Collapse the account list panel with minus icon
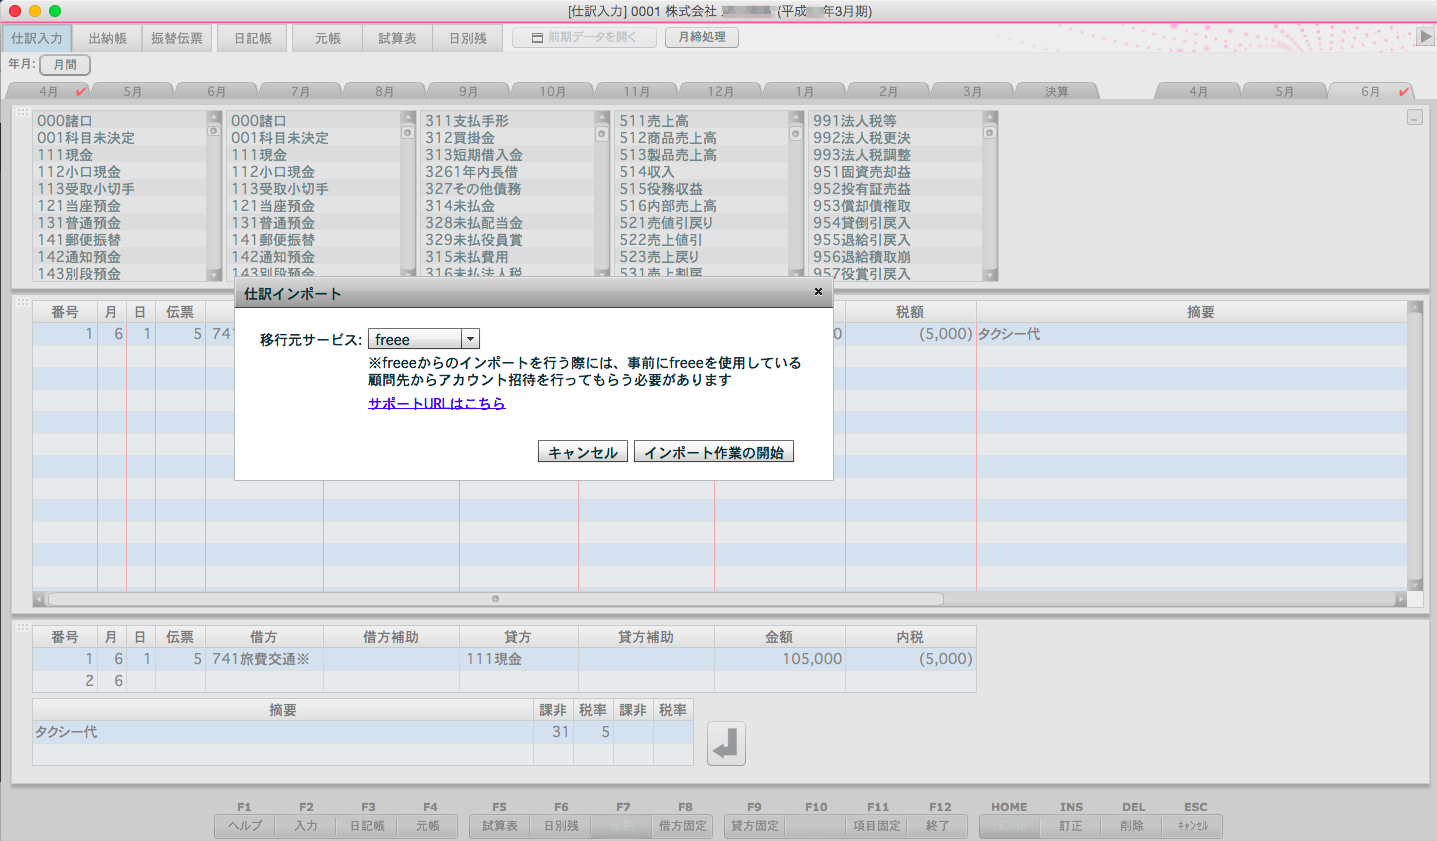Image resolution: width=1437 pixels, height=841 pixels. pyautogui.click(x=1414, y=118)
